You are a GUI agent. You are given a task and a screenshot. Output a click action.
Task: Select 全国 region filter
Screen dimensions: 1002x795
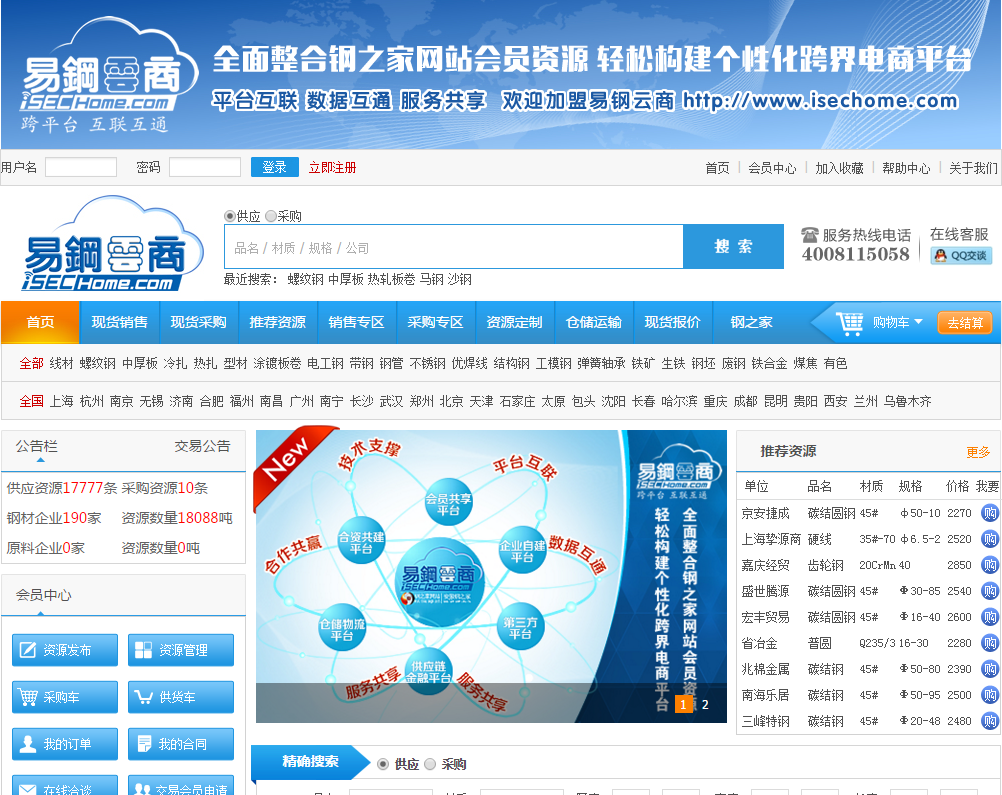[31, 401]
